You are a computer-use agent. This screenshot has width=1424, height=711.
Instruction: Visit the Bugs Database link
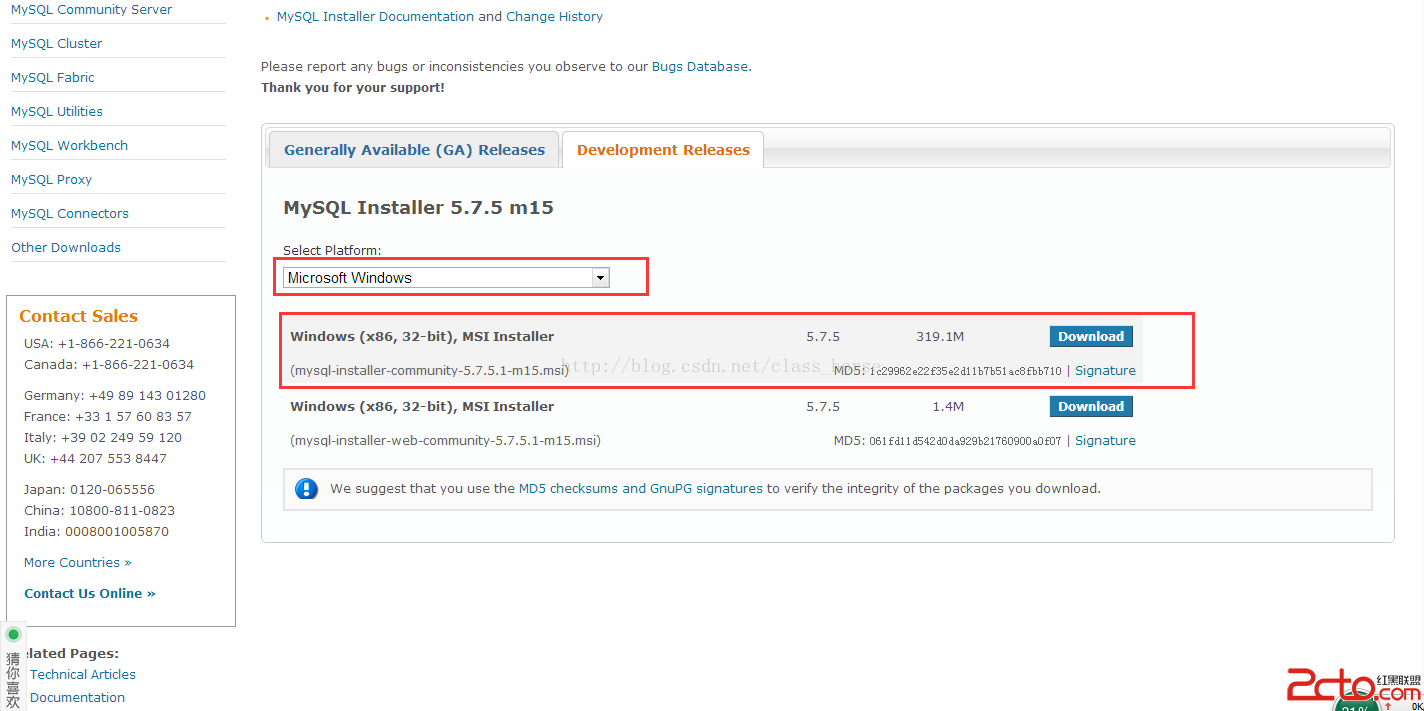point(699,67)
